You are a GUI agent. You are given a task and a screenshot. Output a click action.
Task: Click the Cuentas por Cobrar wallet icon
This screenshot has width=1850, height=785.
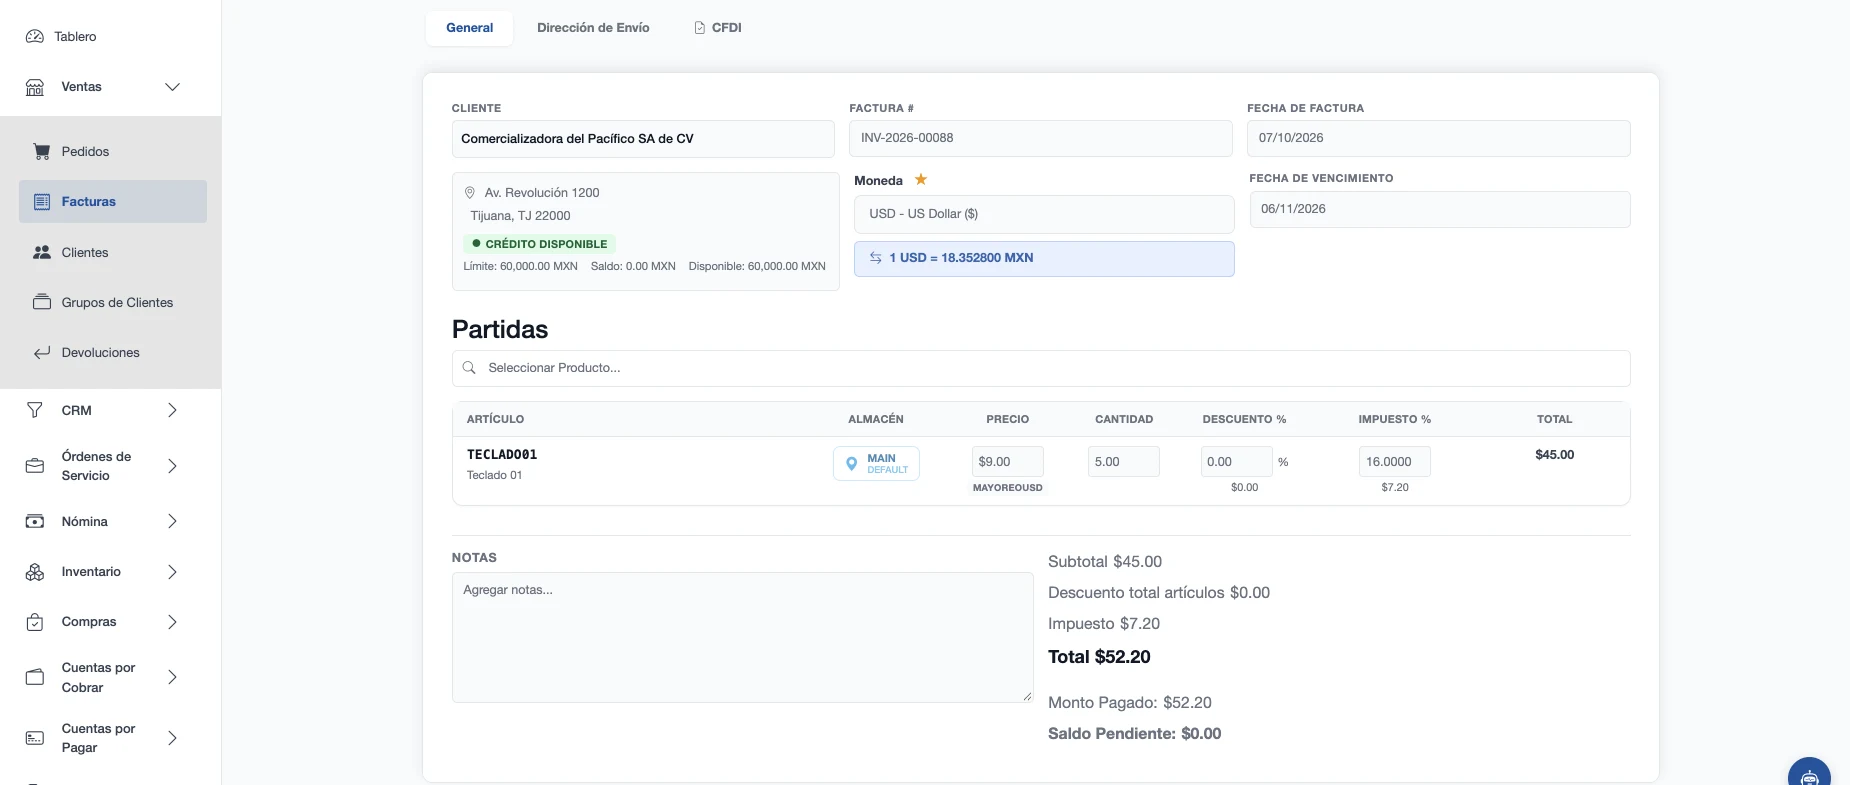[x=35, y=677]
